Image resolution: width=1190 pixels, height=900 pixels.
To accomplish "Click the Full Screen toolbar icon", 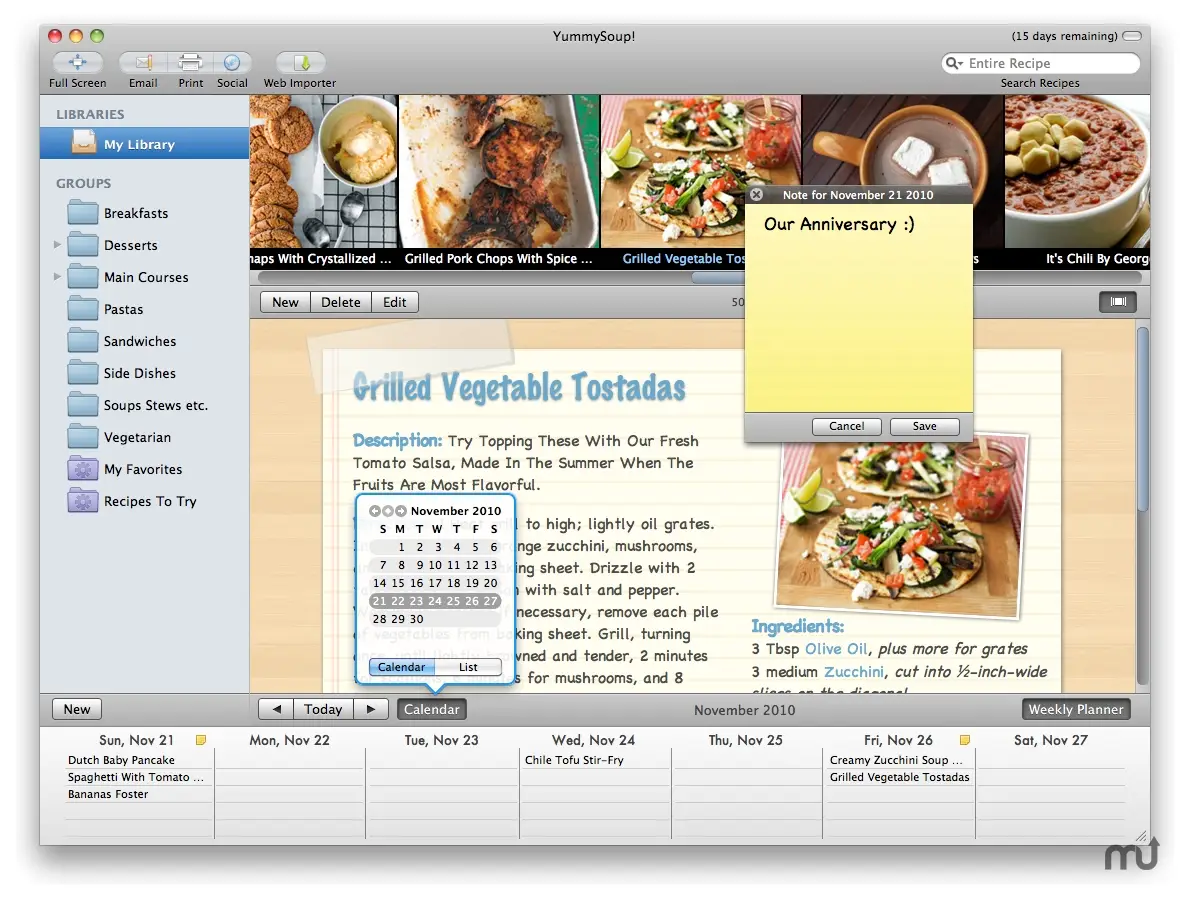I will 77,62.
